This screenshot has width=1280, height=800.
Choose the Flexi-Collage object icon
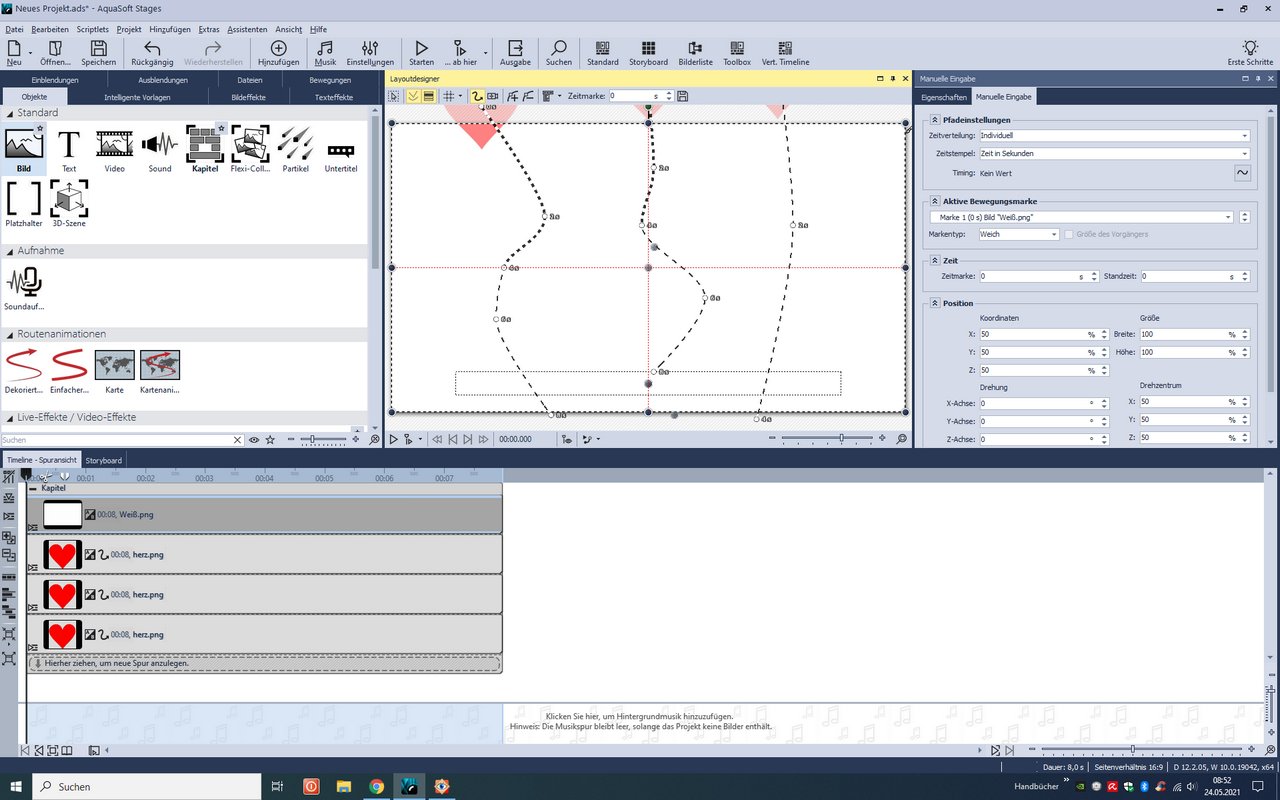tap(250, 146)
